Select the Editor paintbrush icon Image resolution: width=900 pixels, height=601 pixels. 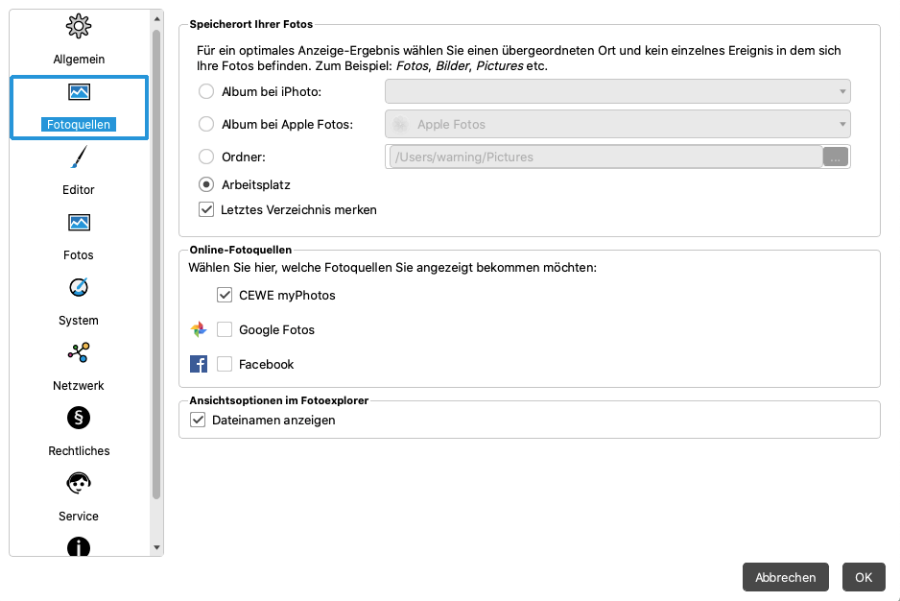(78, 158)
